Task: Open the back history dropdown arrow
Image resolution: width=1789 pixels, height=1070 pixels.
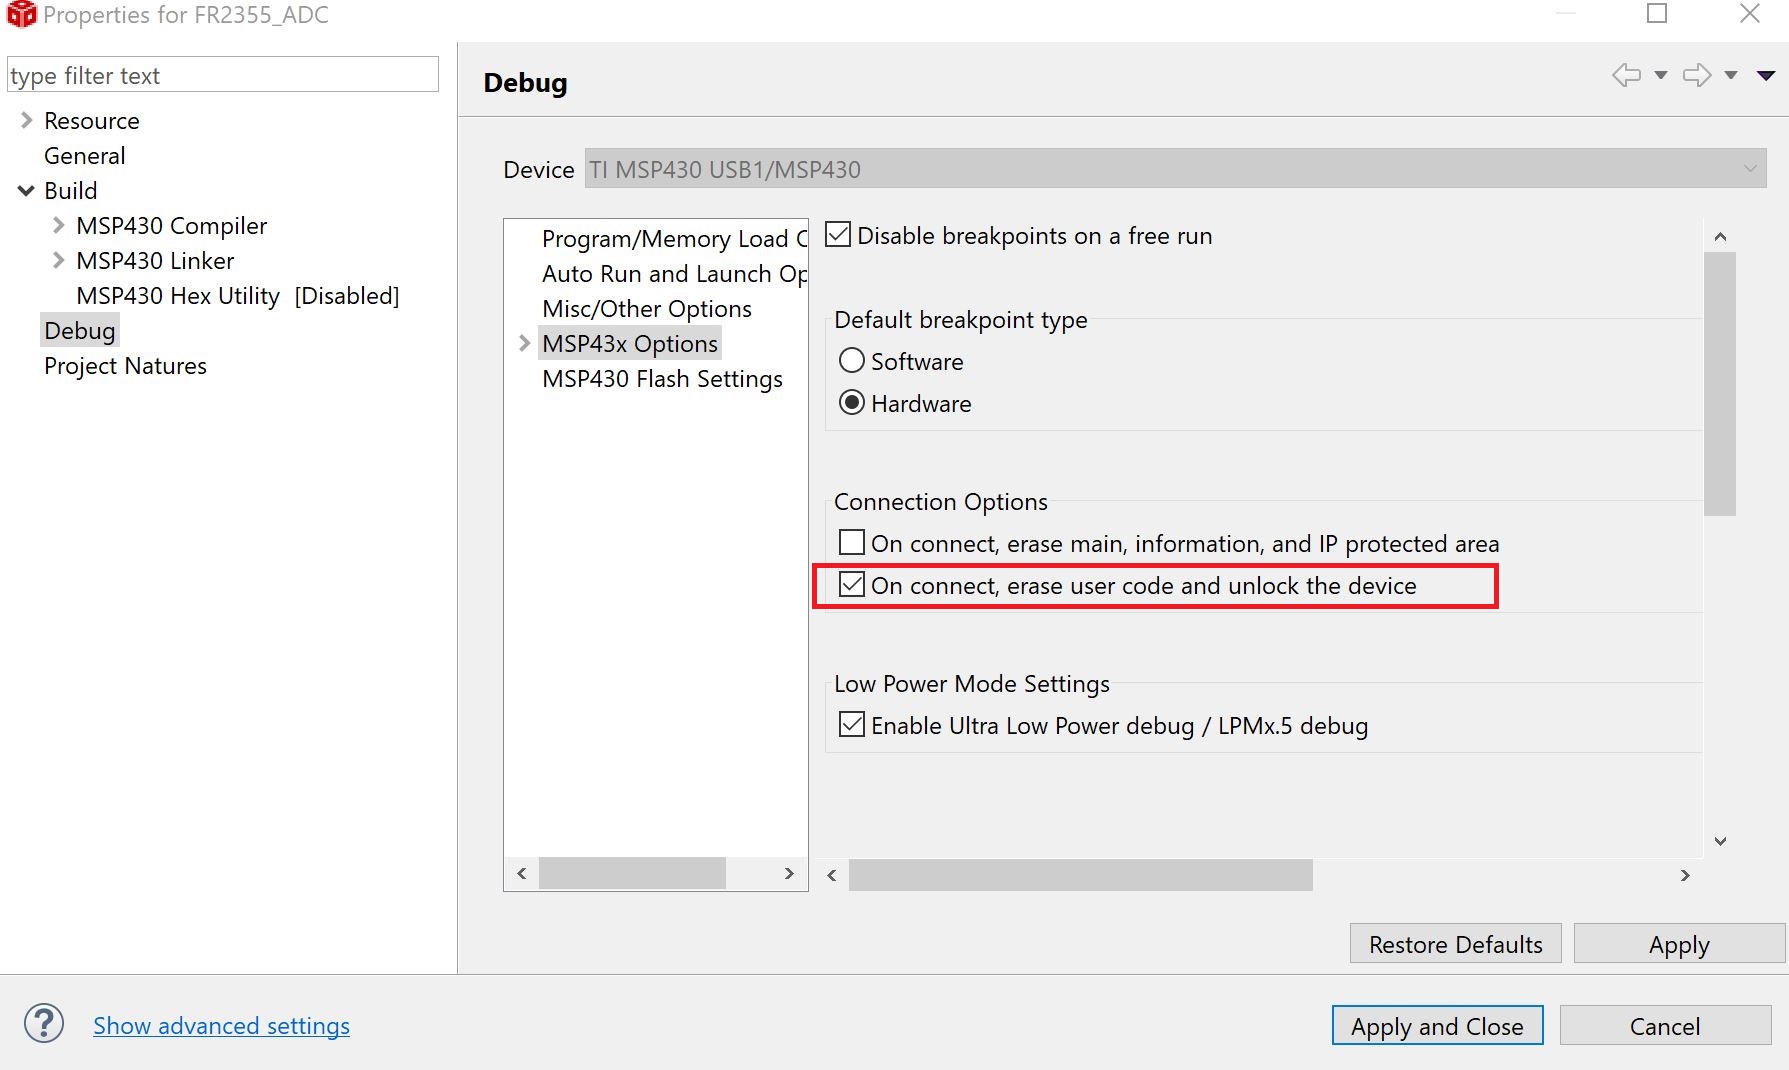Action: 1661,75
